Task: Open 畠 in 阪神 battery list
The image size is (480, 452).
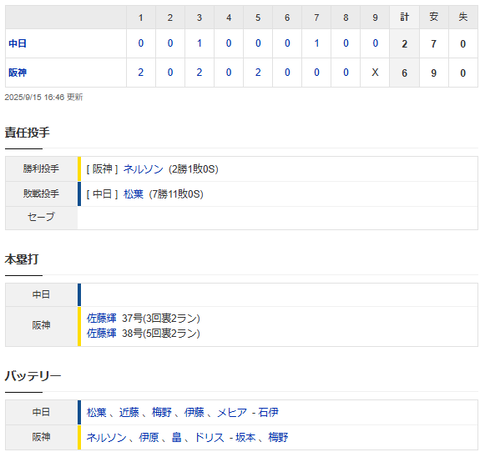Action: tap(177, 437)
